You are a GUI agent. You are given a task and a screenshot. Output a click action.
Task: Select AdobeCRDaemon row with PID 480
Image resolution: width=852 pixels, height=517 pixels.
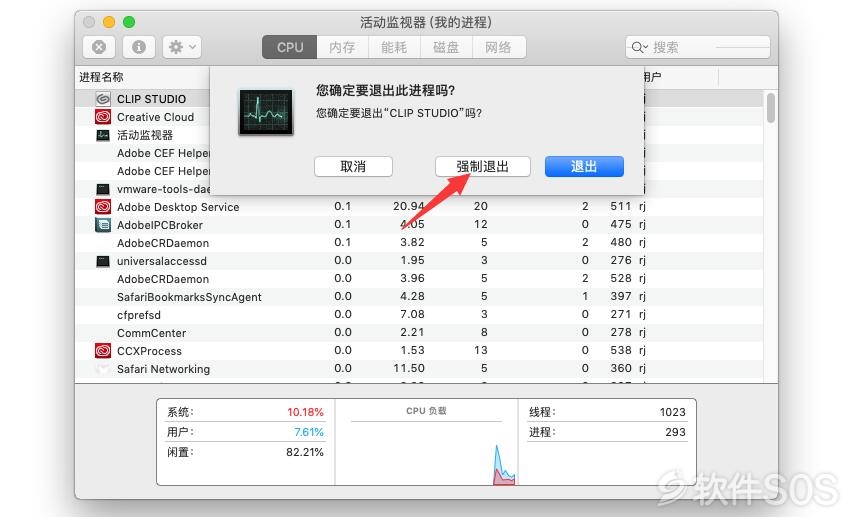(418, 242)
